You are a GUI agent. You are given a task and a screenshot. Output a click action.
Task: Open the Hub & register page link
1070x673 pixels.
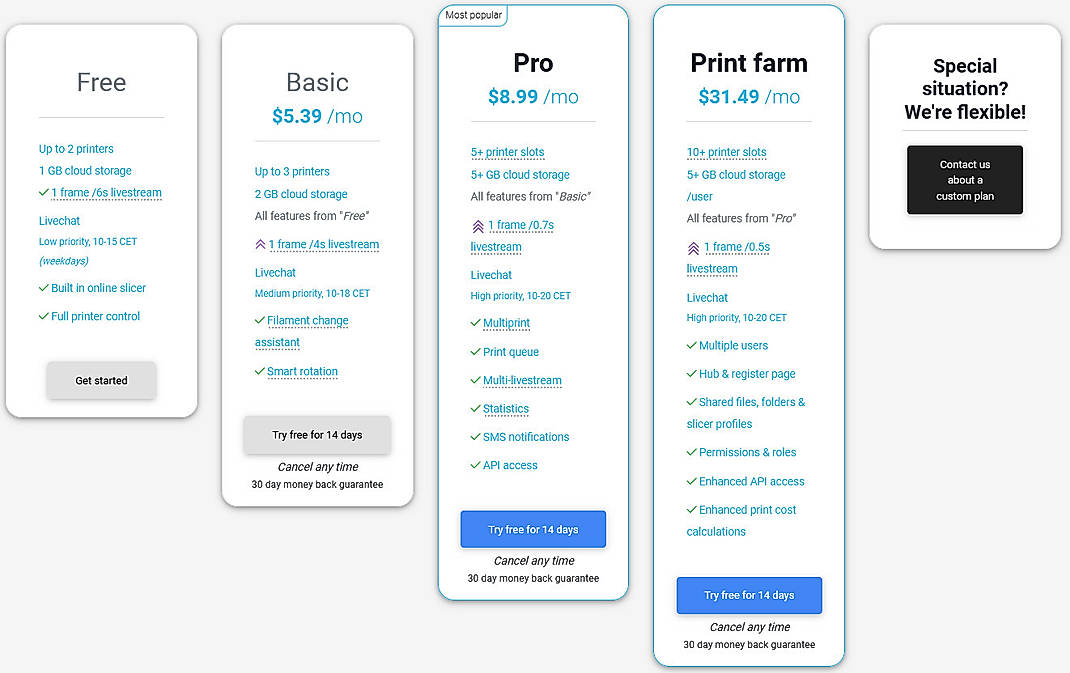[x=745, y=373]
